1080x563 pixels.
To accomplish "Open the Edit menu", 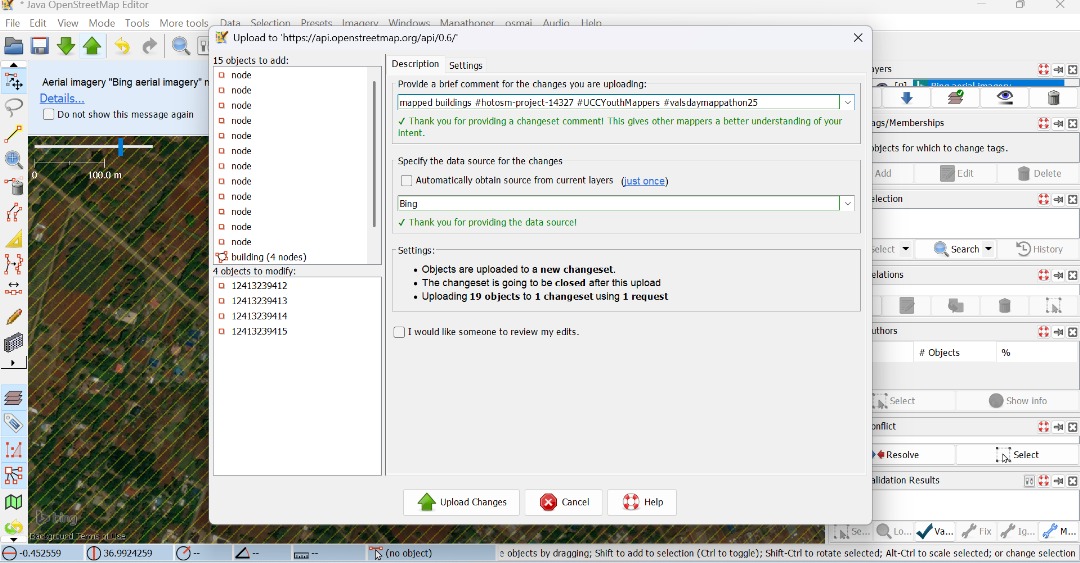I will click(38, 23).
